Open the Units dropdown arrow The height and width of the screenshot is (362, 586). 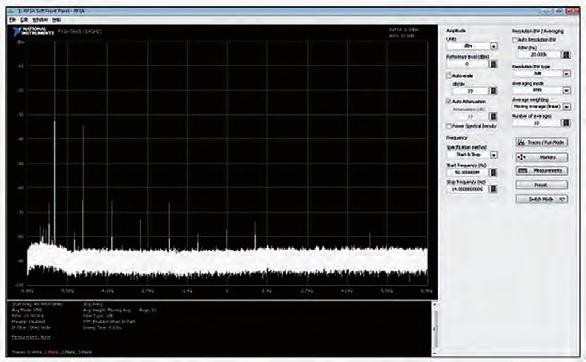tap(494, 46)
